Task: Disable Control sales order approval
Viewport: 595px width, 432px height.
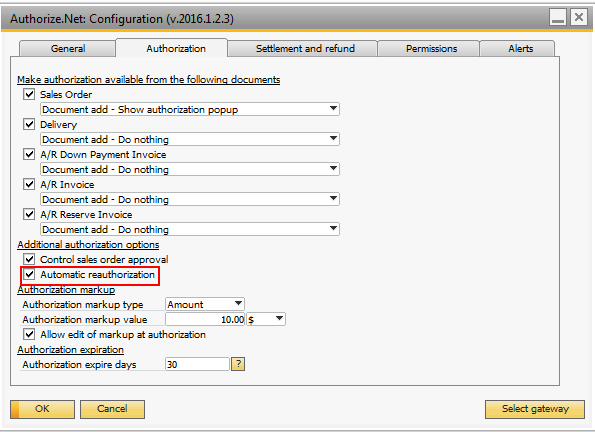Action: click(29, 259)
